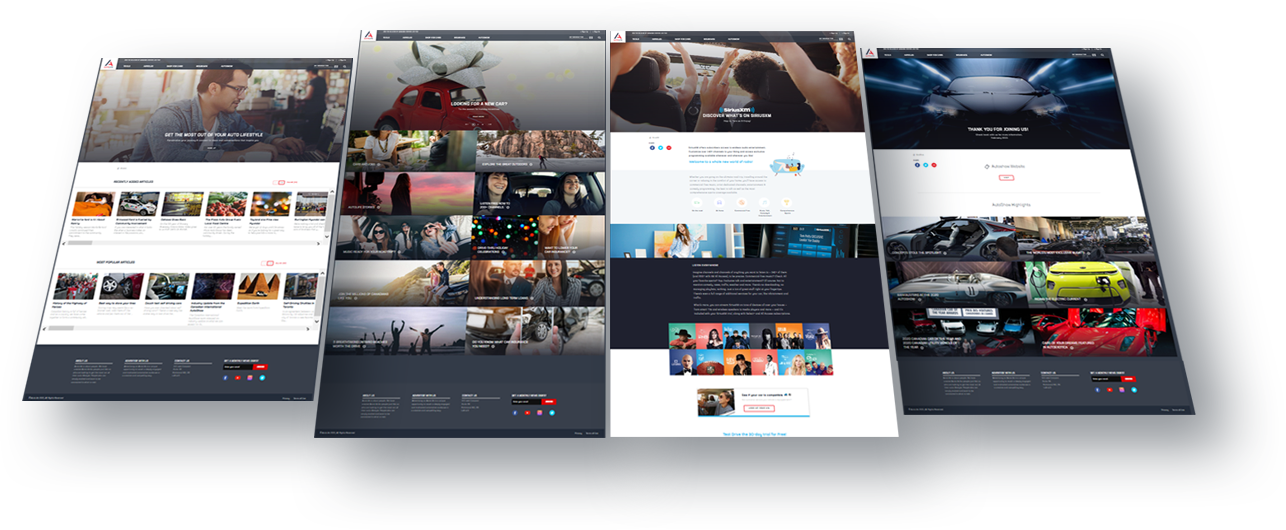Open Test Drive the 30 day trial link
1286x530 pixels.
756,434
